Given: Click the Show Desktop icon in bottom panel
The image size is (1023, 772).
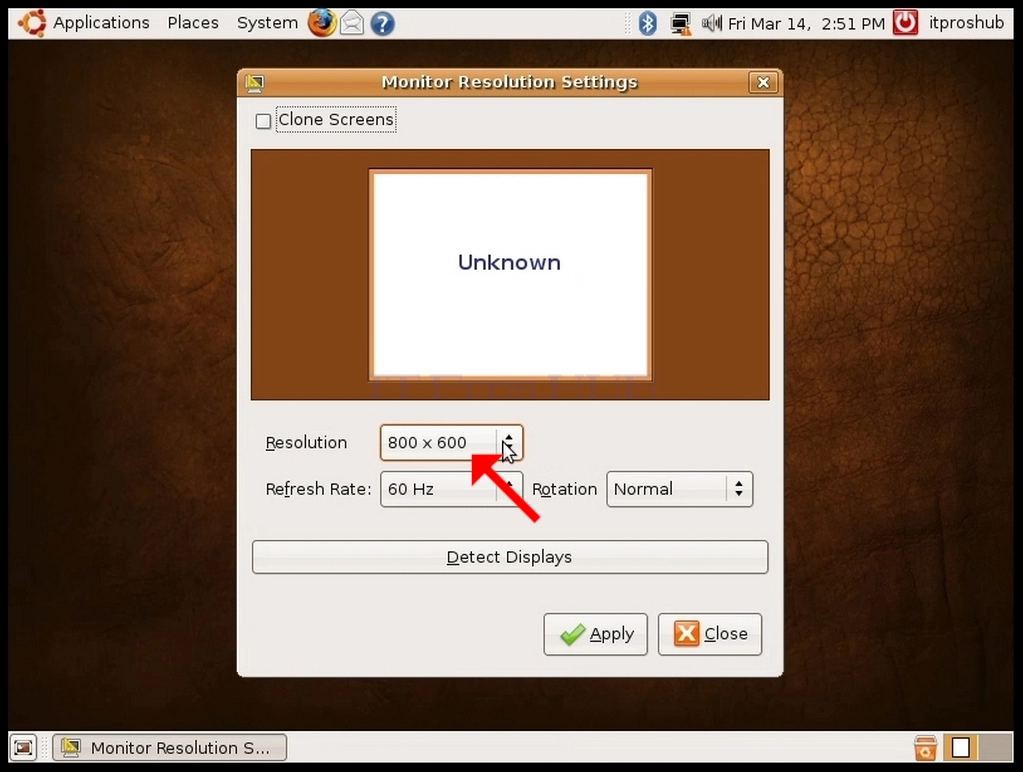Looking at the screenshot, I should (23, 747).
